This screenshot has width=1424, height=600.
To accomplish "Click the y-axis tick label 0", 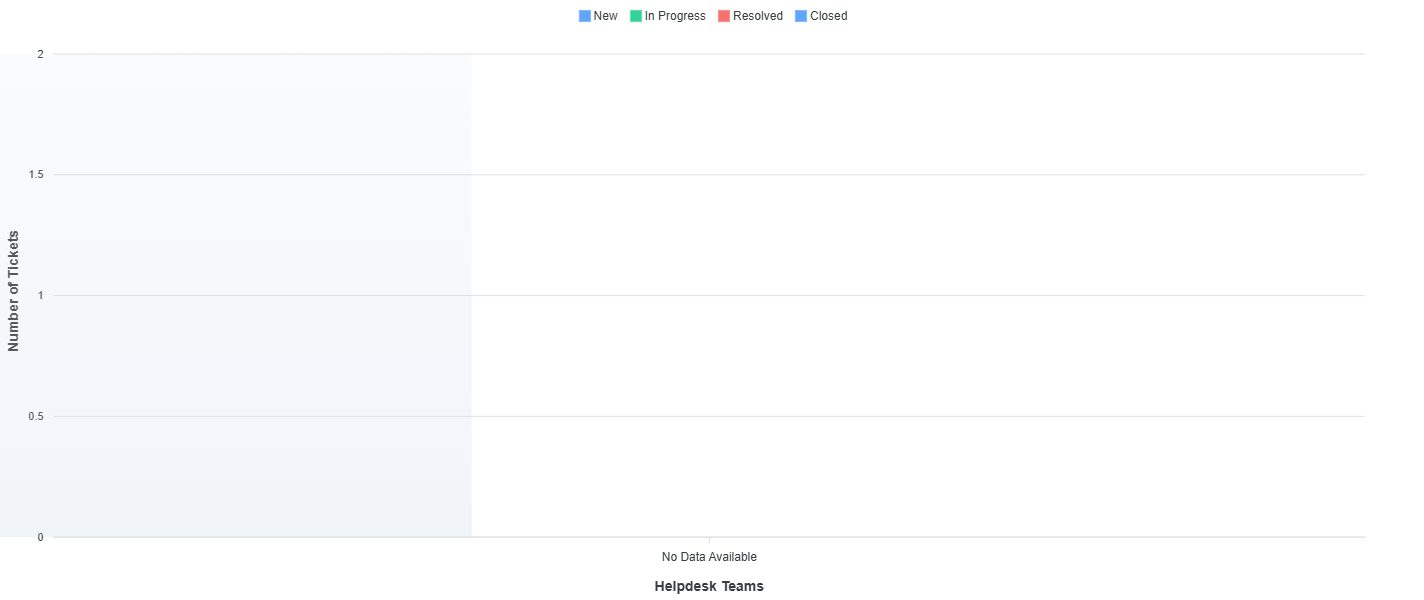I will point(40,537).
